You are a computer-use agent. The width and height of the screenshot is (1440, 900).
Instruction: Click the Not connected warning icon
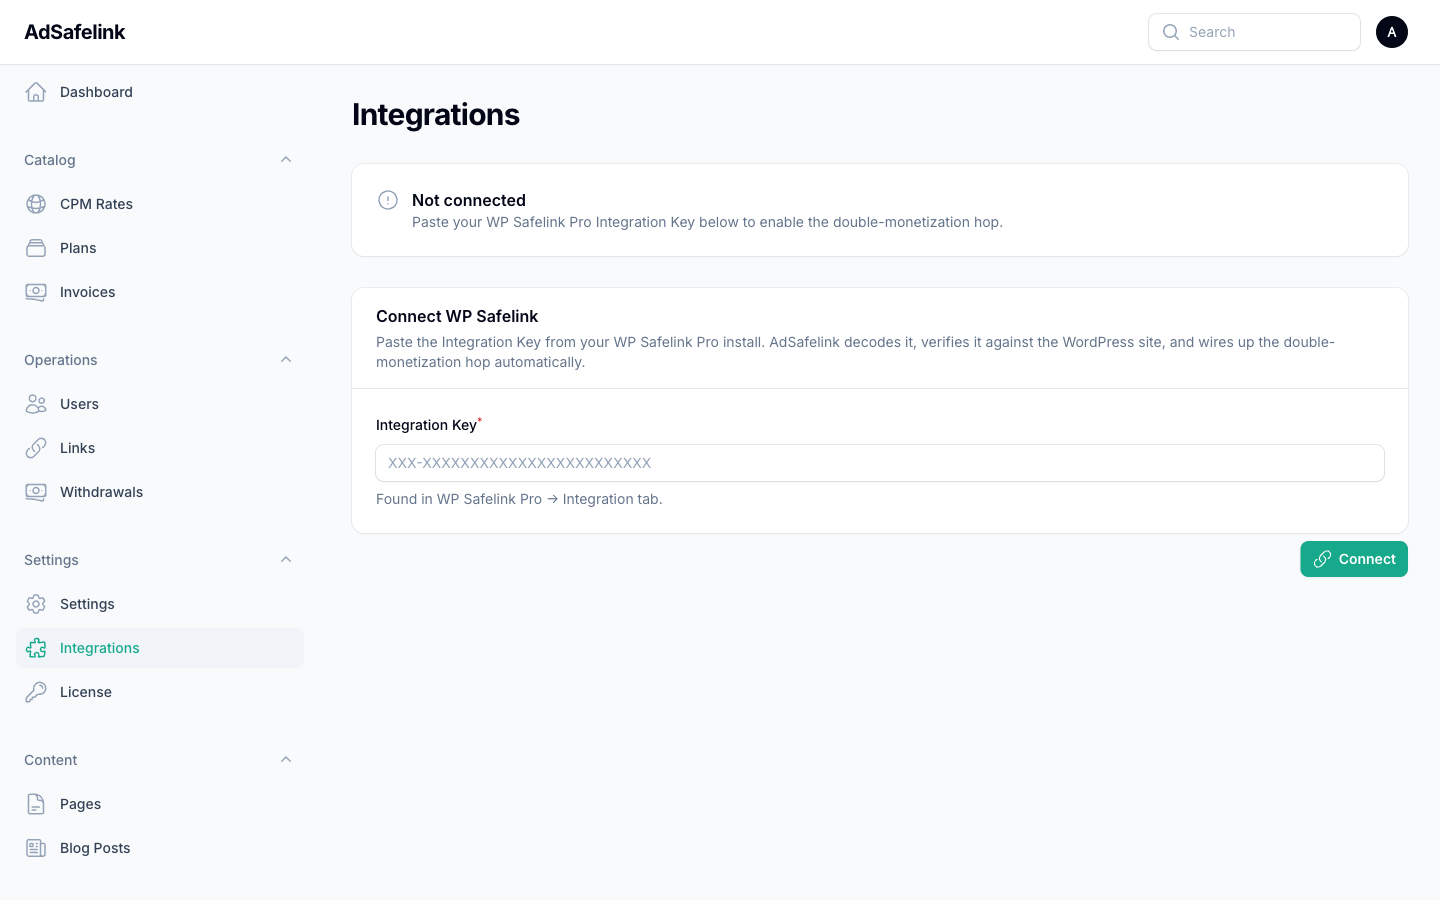click(x=388, y=200)
